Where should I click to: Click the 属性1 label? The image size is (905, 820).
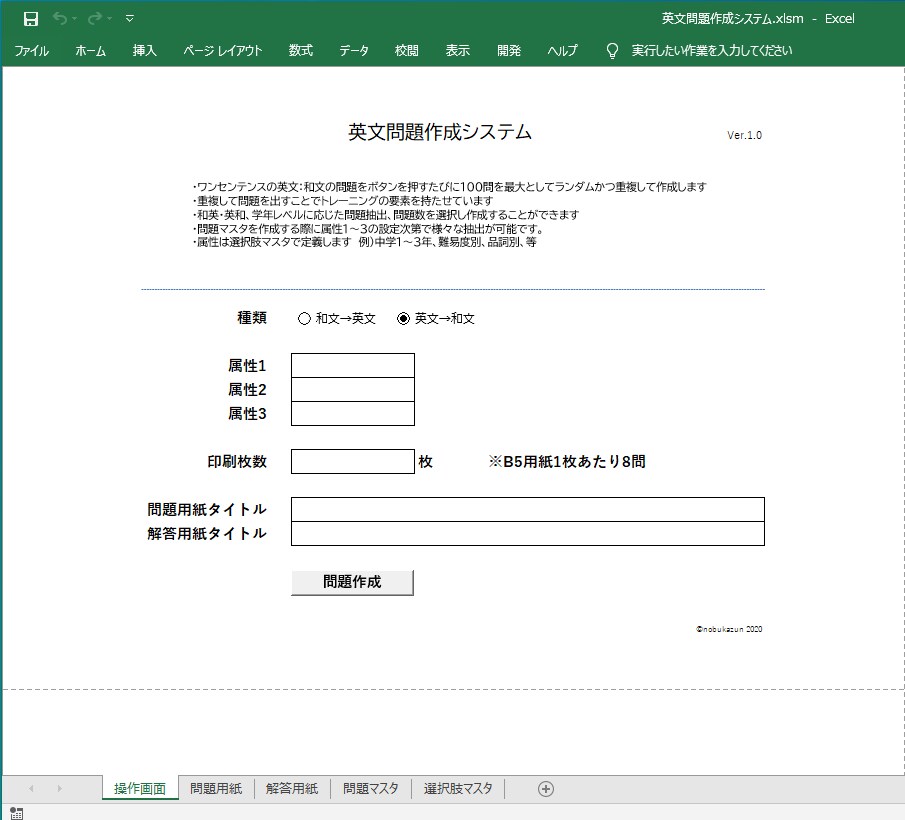click(247, 366)
